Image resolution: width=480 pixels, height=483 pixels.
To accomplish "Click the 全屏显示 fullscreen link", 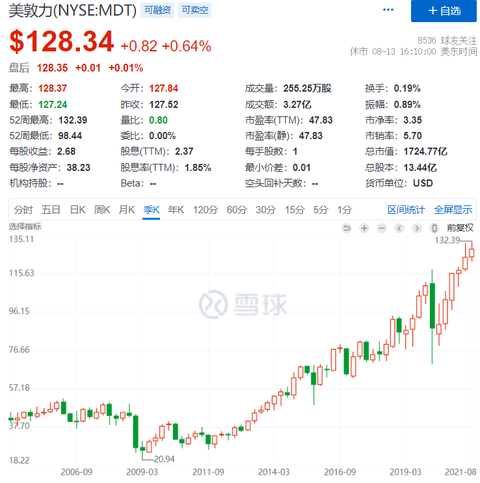I will [453, 210].
